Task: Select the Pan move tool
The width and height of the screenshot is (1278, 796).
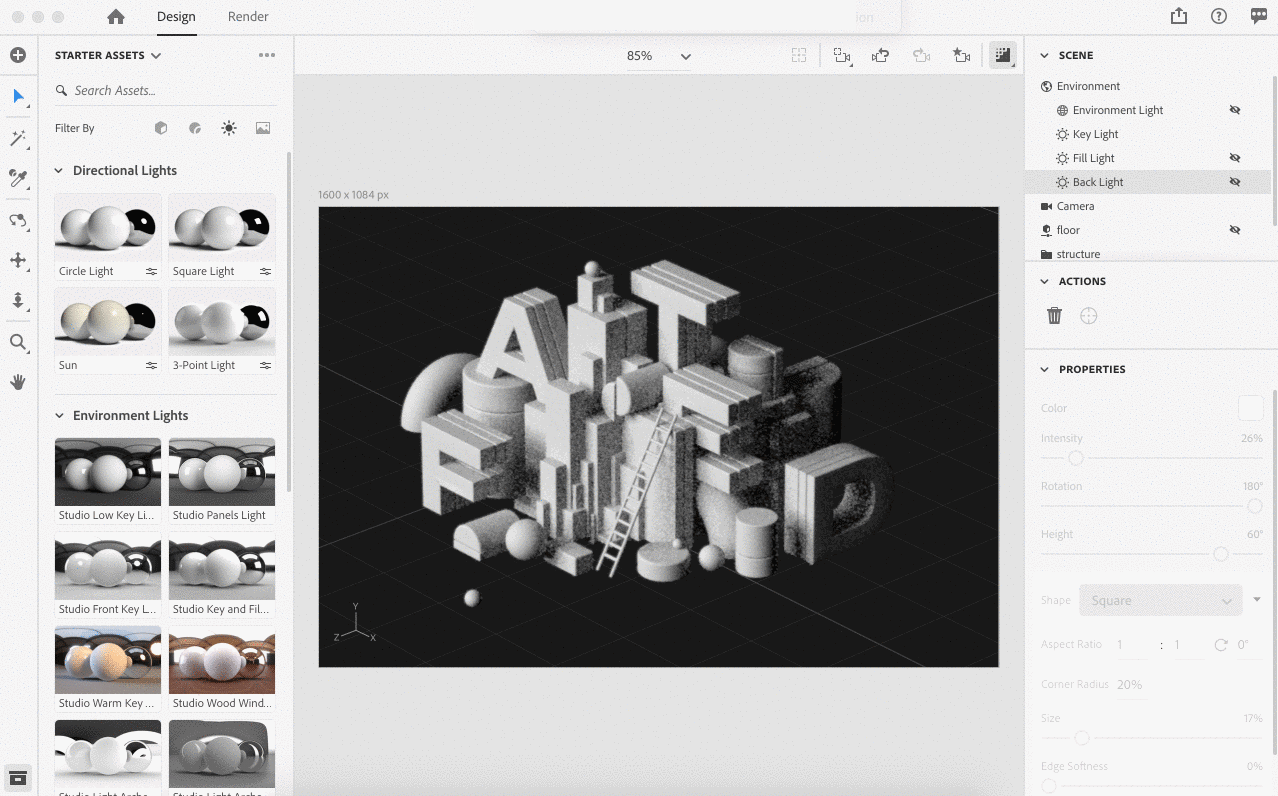Action: click(18, 260)
